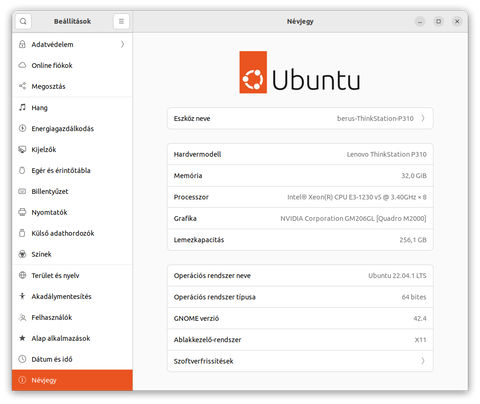Click the Ubuntu 22.04.1 LTS value

coord(397,276)
